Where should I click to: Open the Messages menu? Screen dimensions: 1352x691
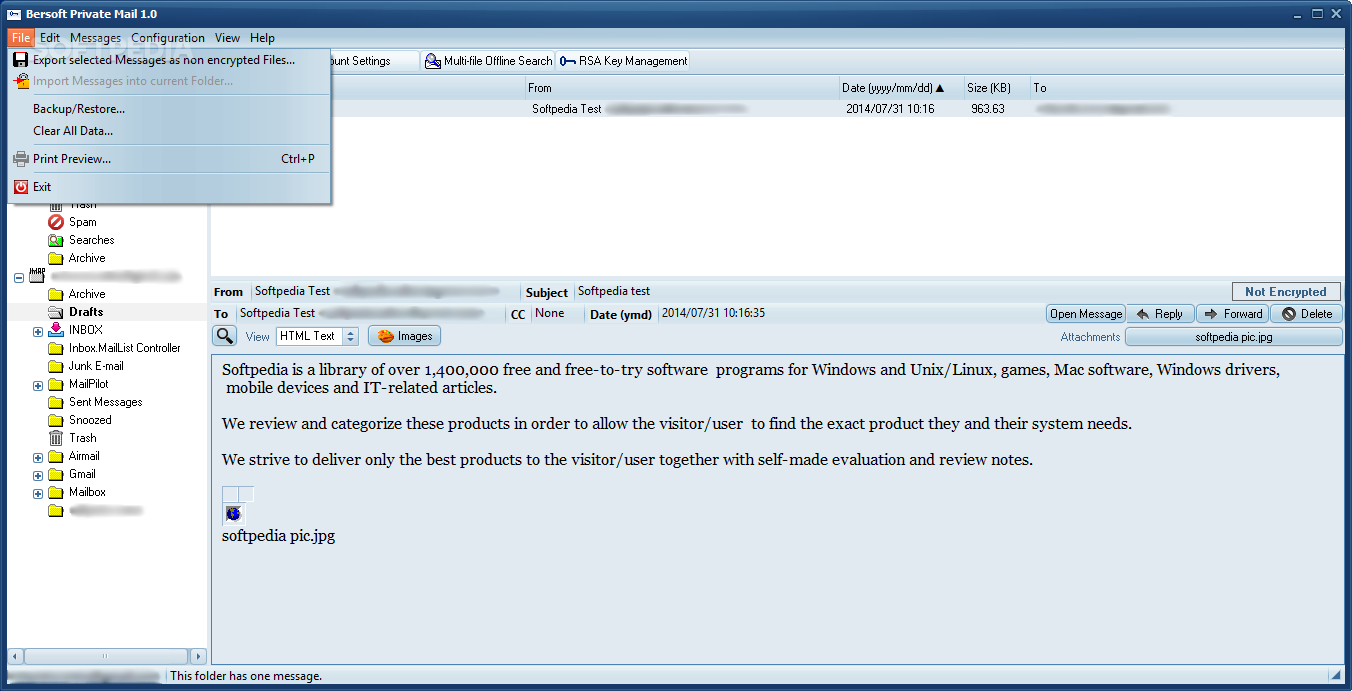pos(95,38)
